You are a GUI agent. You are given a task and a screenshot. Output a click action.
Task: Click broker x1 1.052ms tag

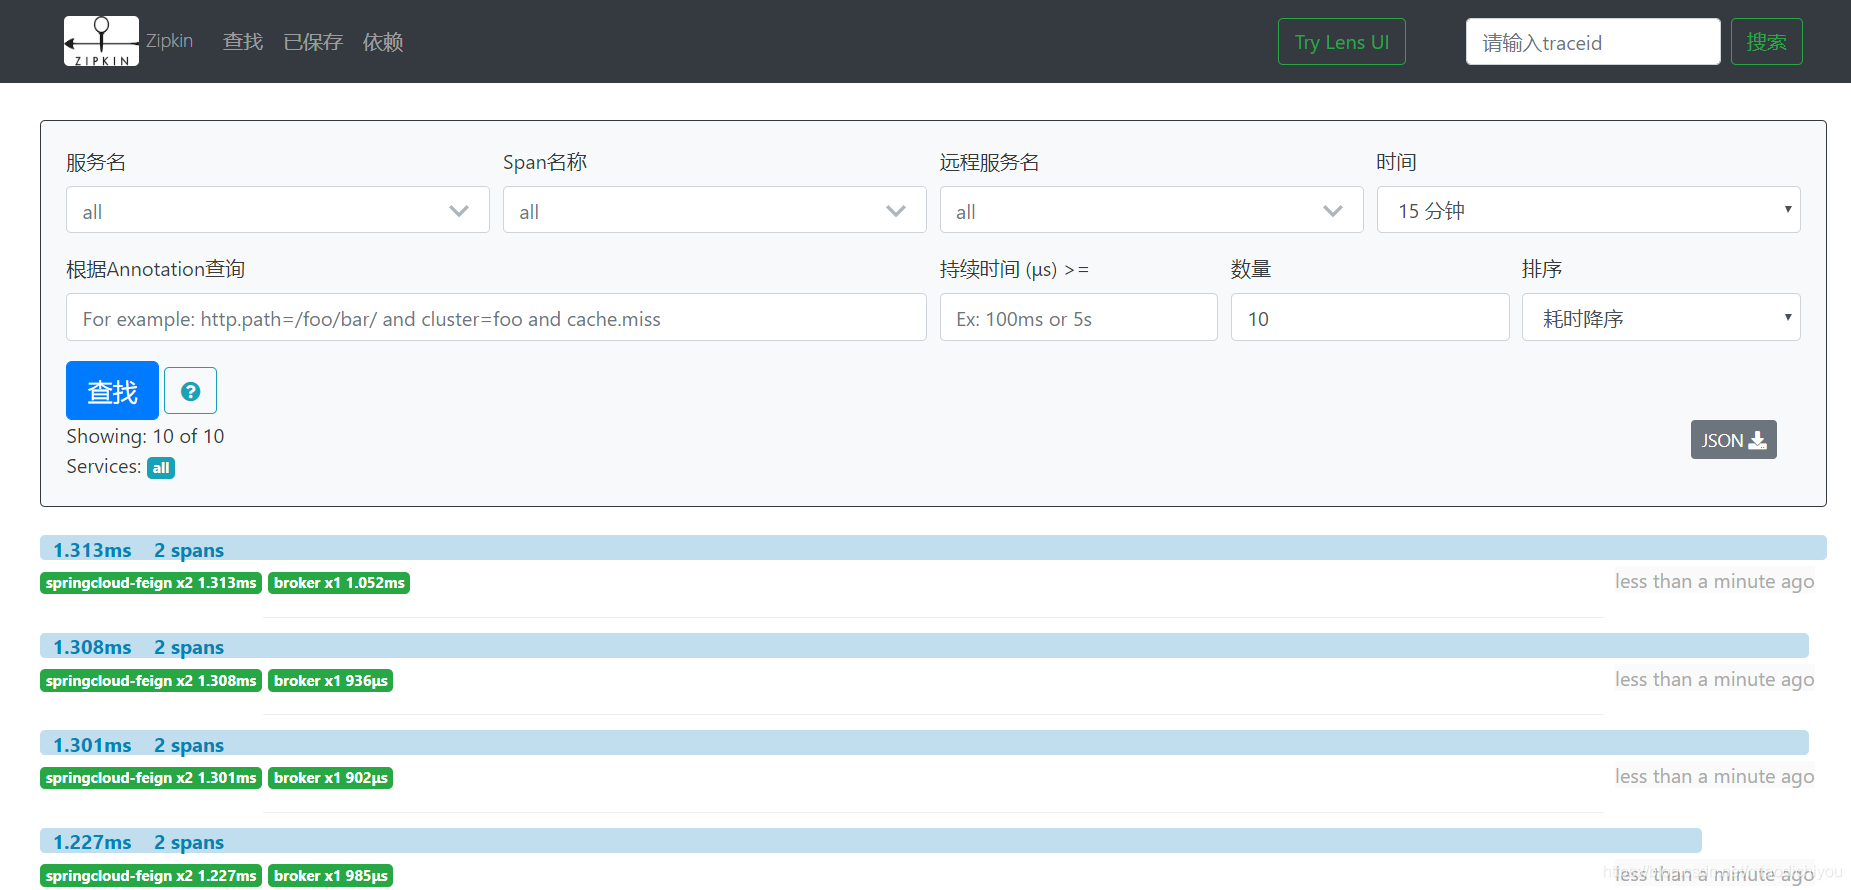click(339, 583)
